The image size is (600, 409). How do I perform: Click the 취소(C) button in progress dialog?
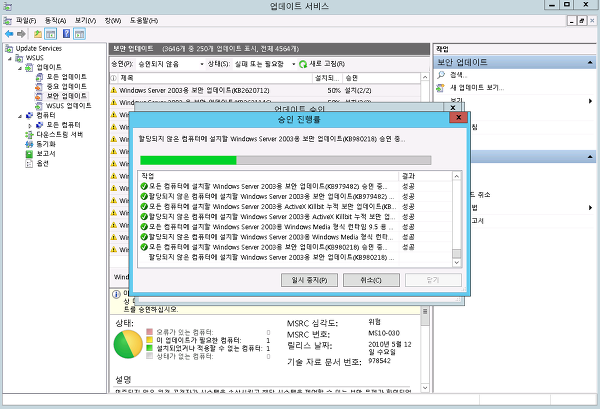pyautogui.click(x=371, y=280)
